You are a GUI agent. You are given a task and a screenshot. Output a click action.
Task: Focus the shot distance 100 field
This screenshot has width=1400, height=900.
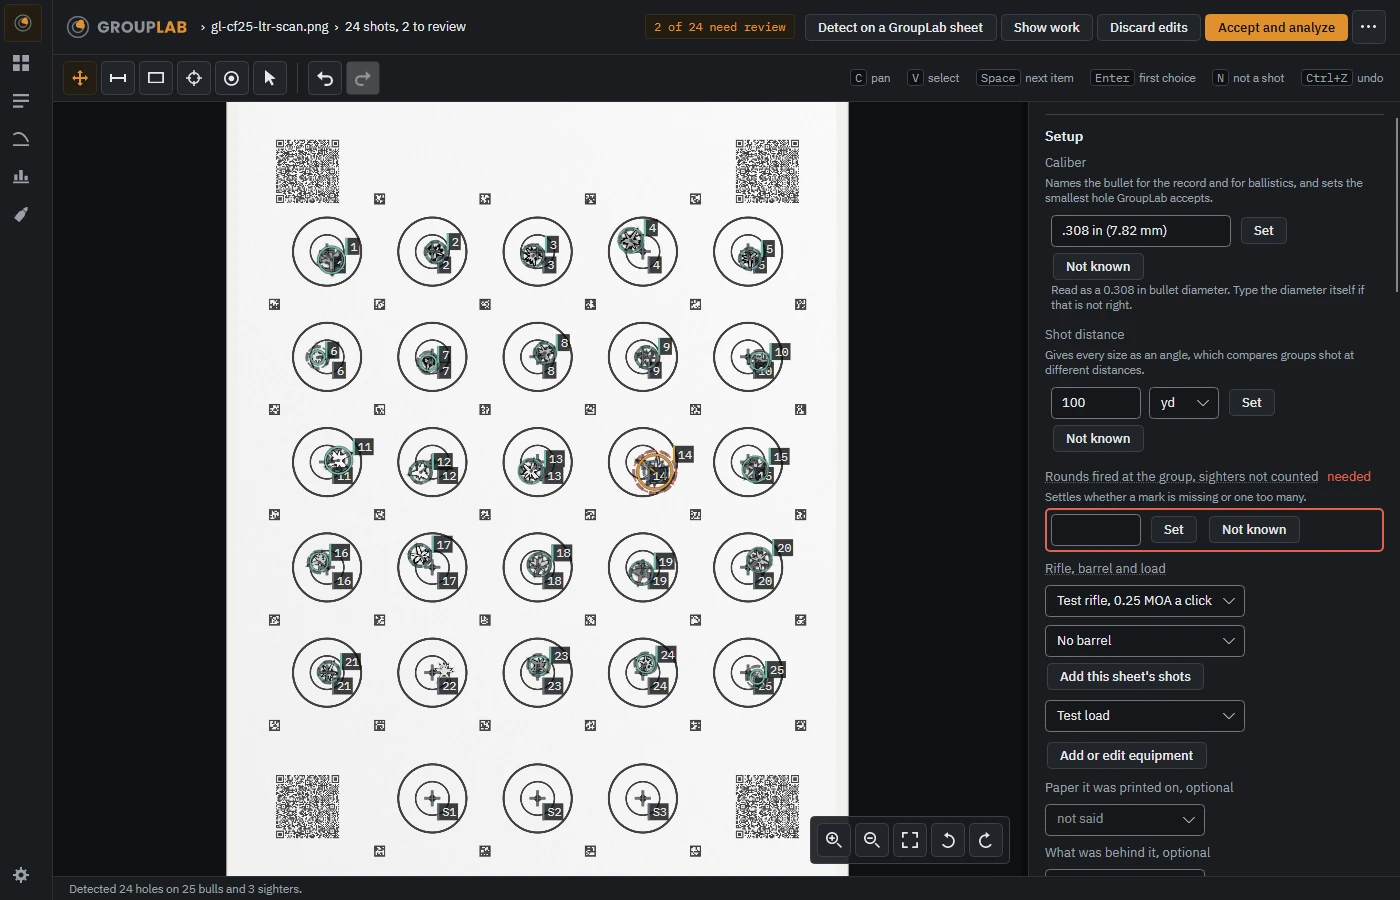pos(1096,403)
